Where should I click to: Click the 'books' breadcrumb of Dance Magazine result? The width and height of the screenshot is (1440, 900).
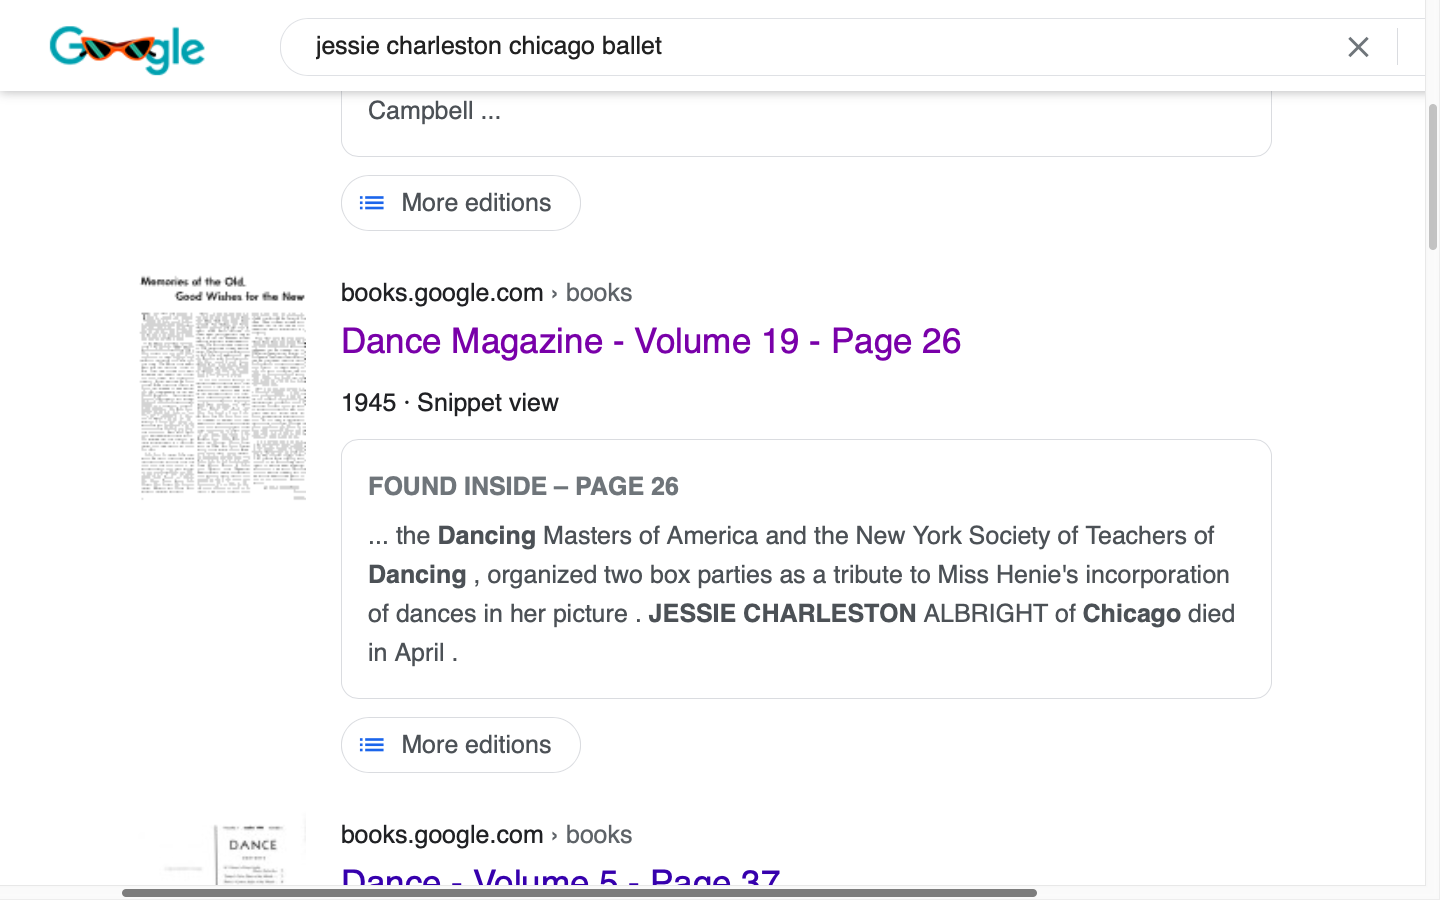coord(598,293)
